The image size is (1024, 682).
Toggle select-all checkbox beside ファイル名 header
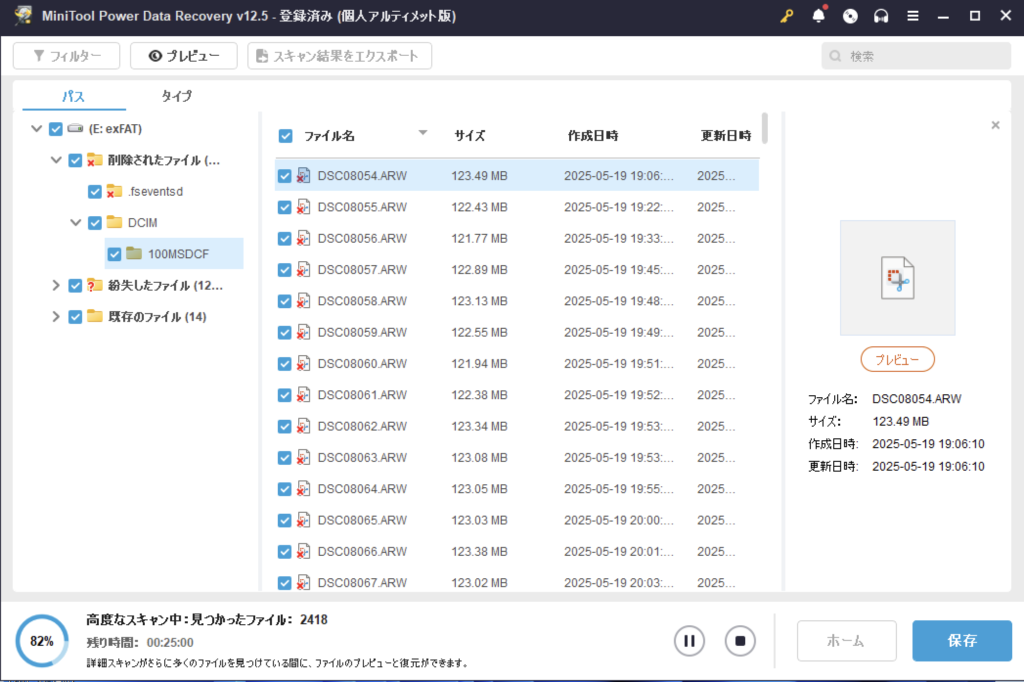285,136
